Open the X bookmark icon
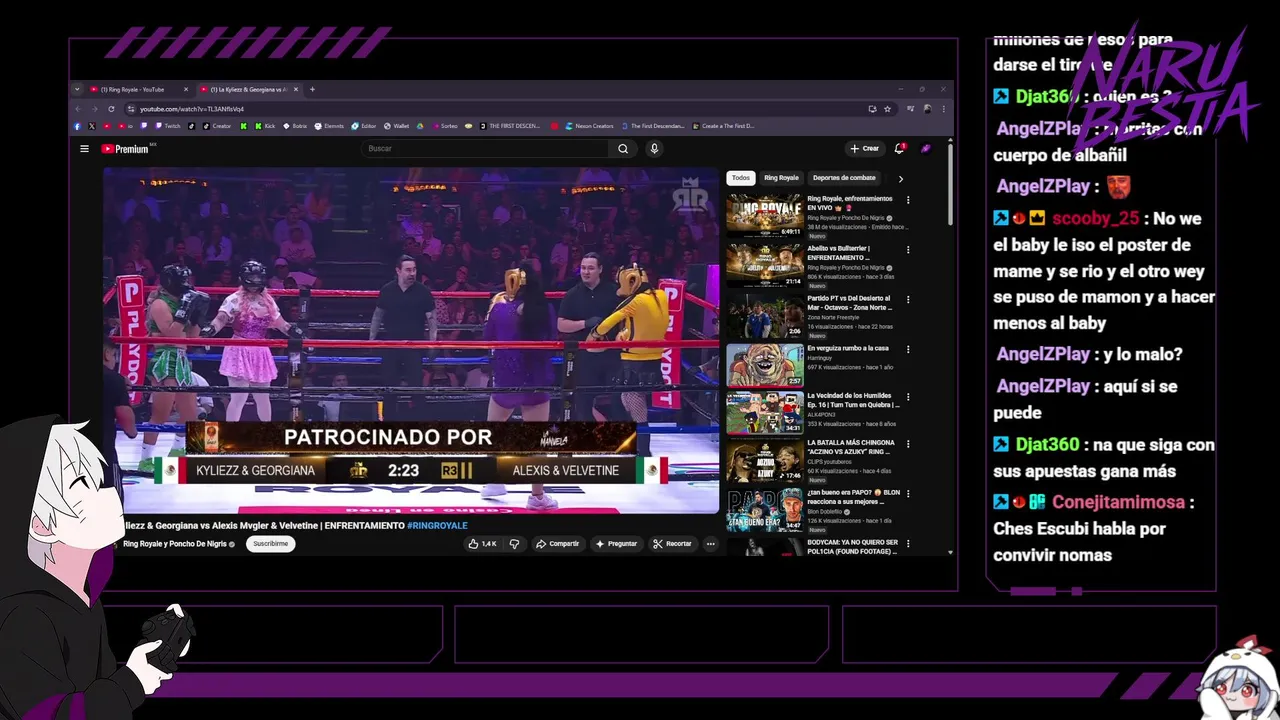1280x720 pixels. (x=92, y=126)
